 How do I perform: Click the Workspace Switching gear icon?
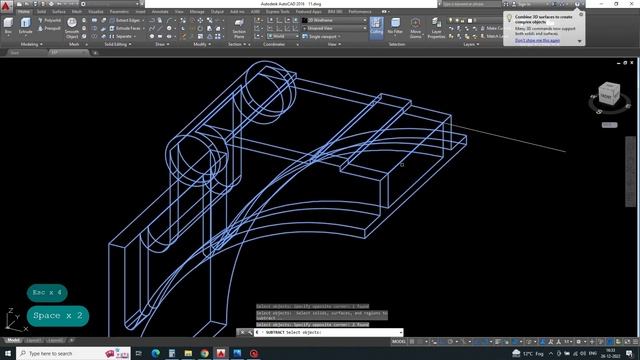pos(579,341)
